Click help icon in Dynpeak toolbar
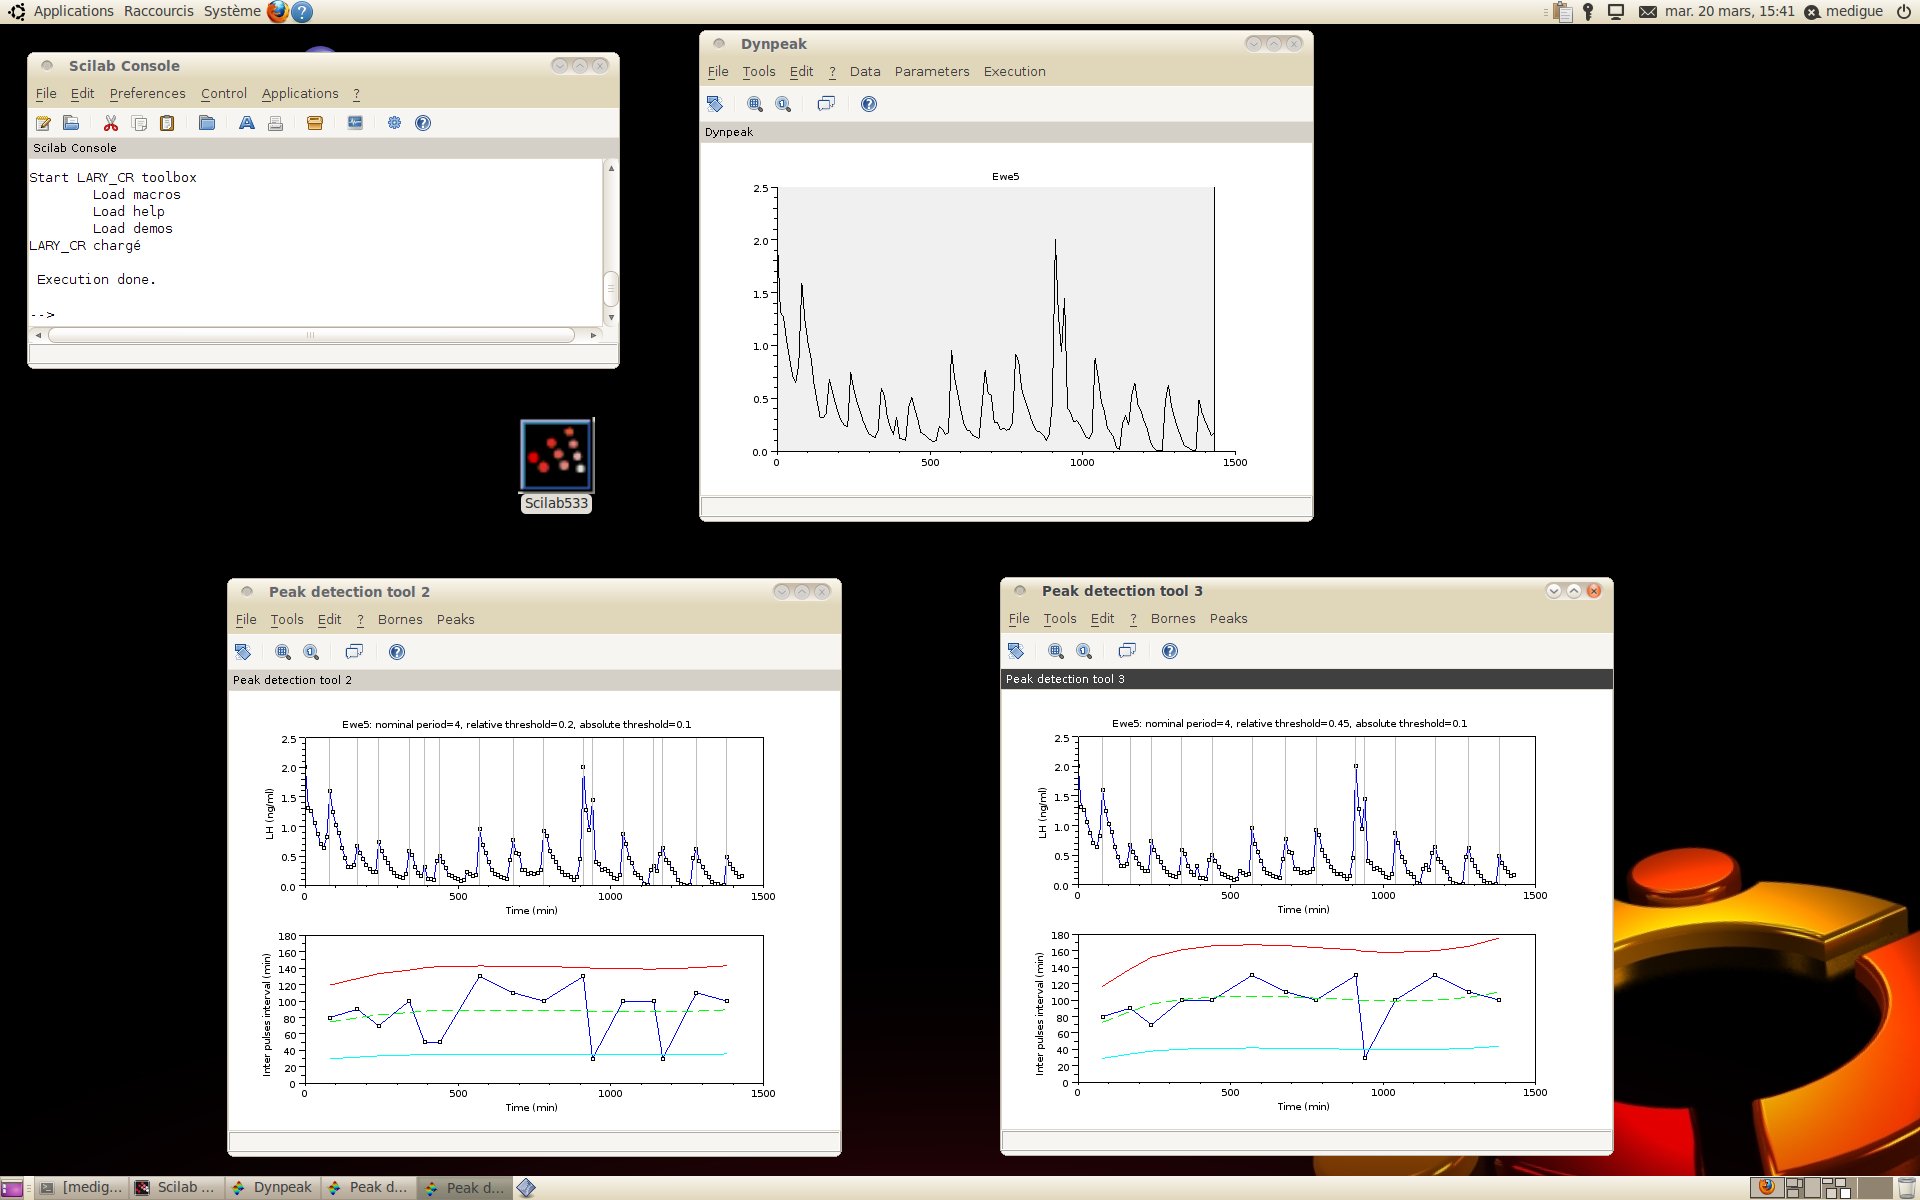This screenshot has width=1920, height=1200. [869, 104]
